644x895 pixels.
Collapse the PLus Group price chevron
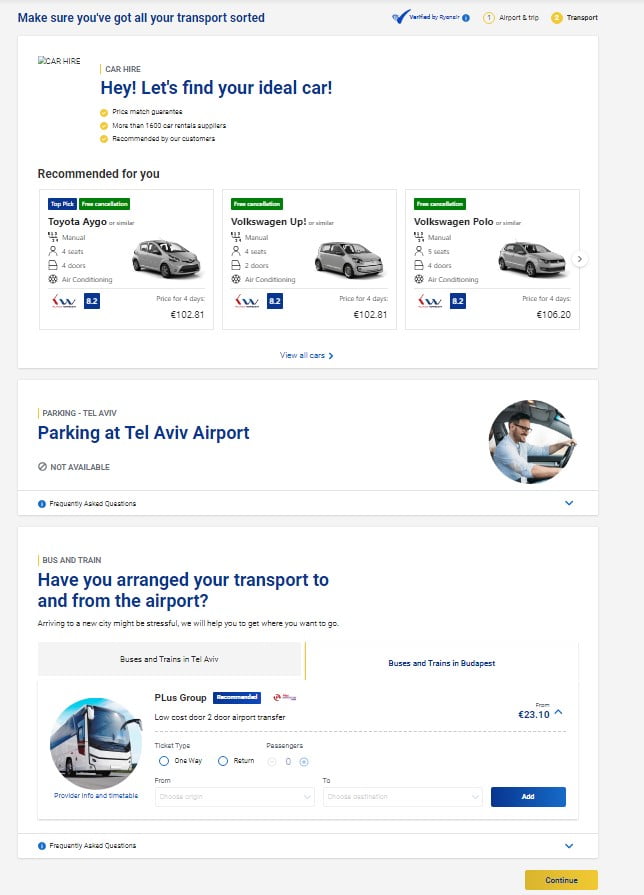558,712
